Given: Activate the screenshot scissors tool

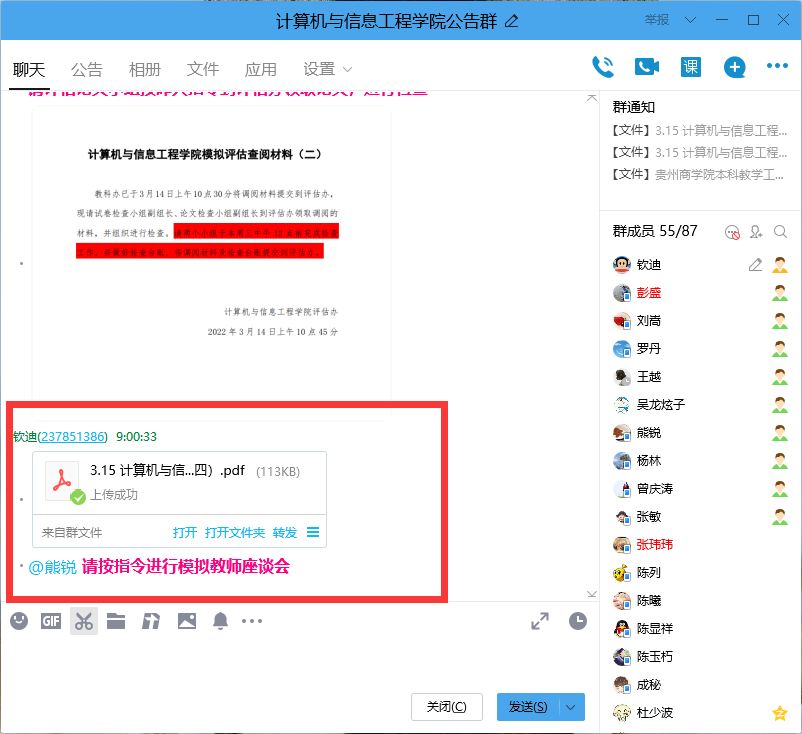Looking at the screenshot, I should [84, 621].
